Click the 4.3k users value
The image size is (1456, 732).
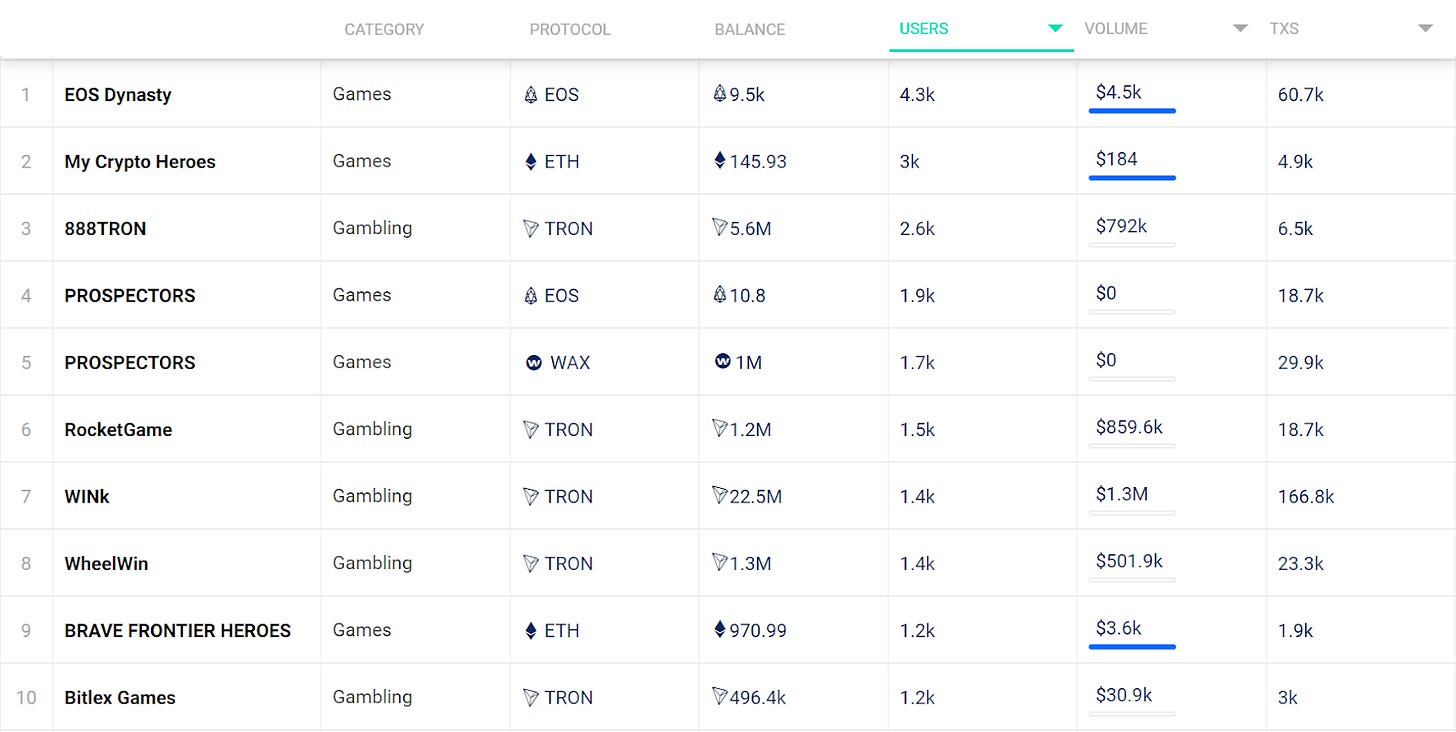[917, 95]
